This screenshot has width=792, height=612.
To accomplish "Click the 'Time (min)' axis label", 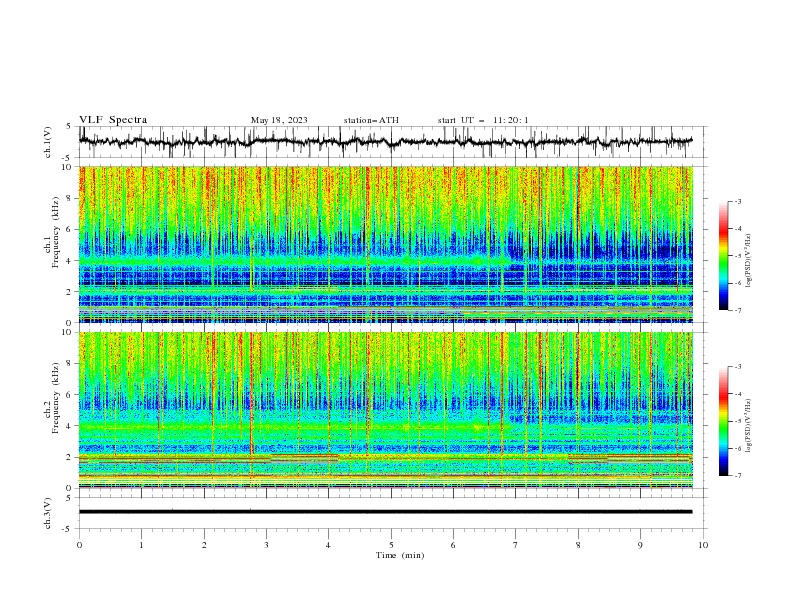I will (x=400, y=555).
